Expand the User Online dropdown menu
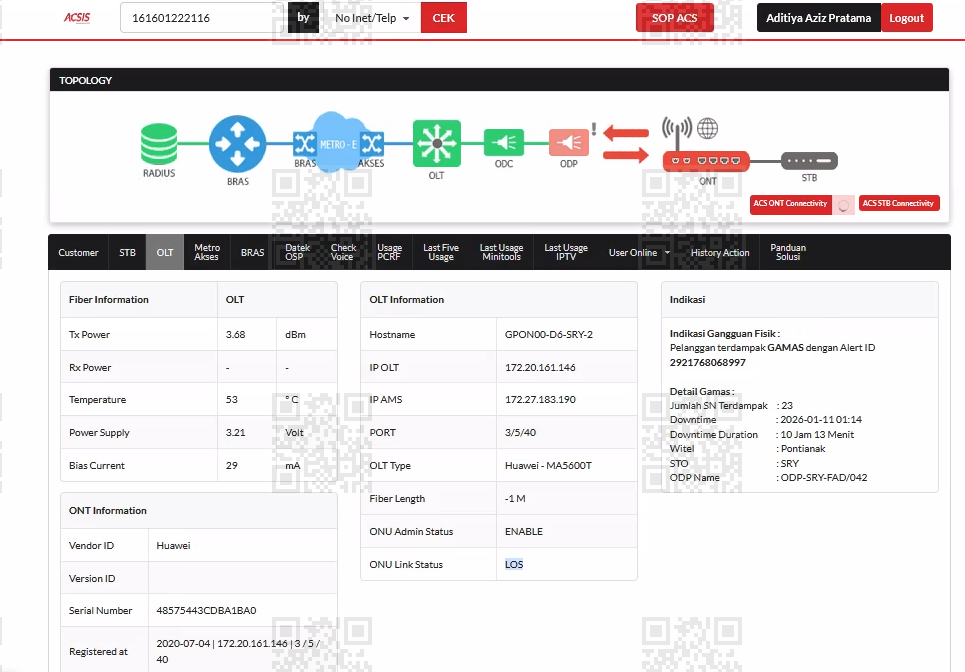Screen dimensions: 965x672 click(639, 252)
